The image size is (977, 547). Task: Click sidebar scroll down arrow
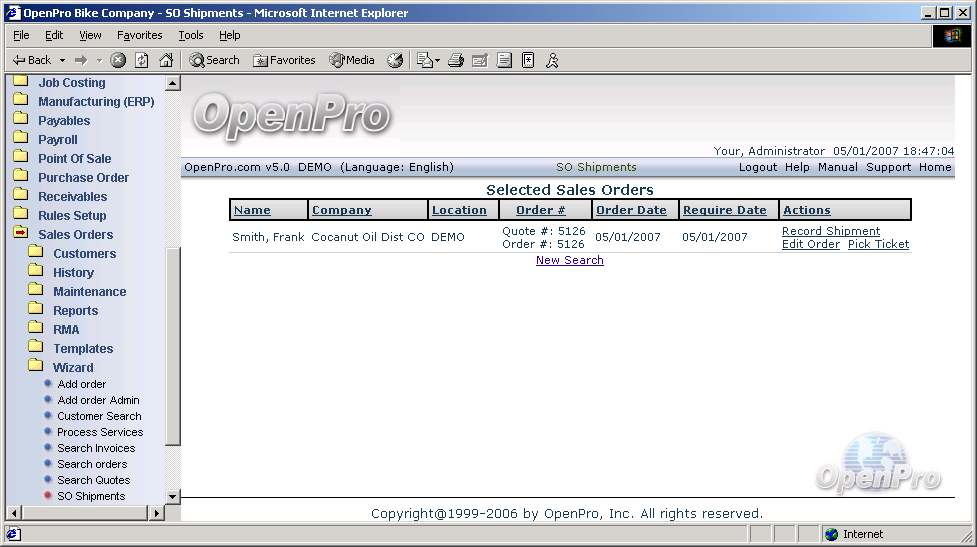(x=172, y=496)
